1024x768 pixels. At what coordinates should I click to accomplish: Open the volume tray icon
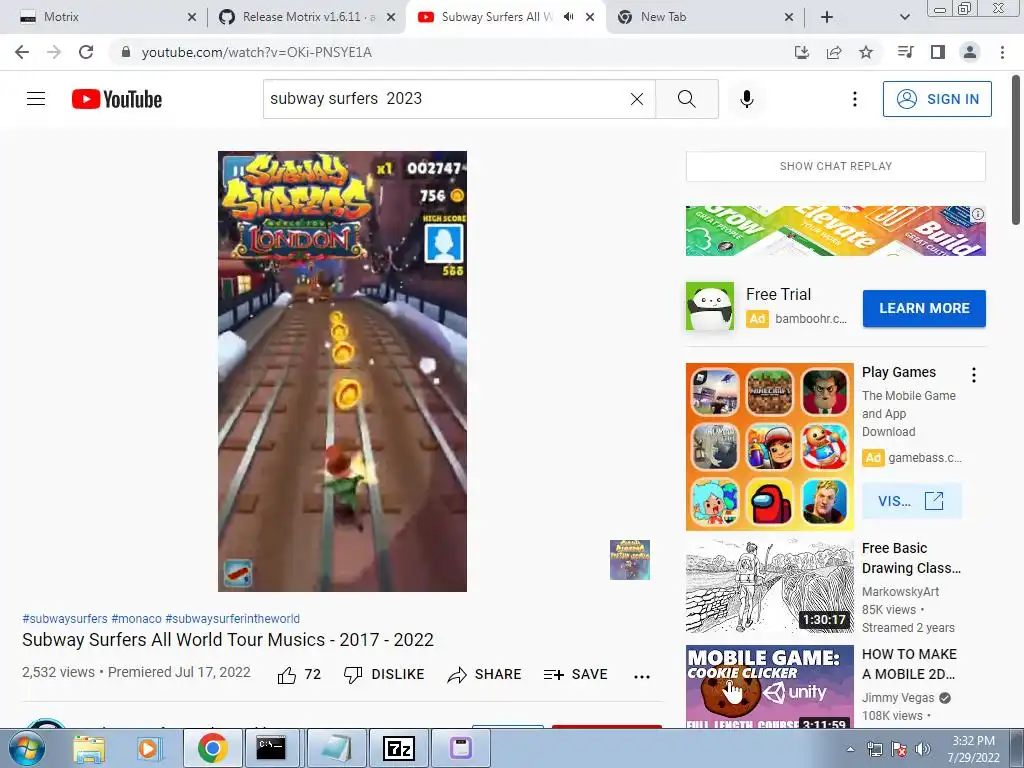pyautogui.click(x=922, y=749)
